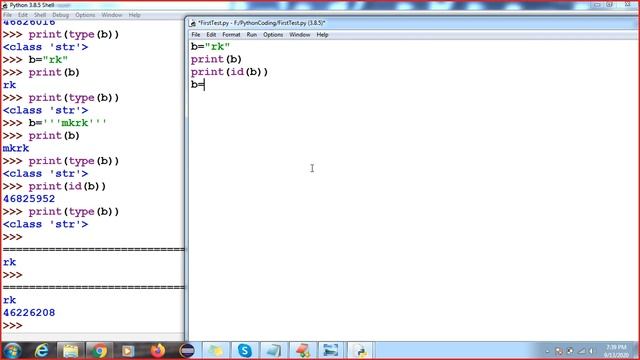Click mkrk output in shell
The width and height of the screenshot is (640, 360).
[x=16, y=148]
